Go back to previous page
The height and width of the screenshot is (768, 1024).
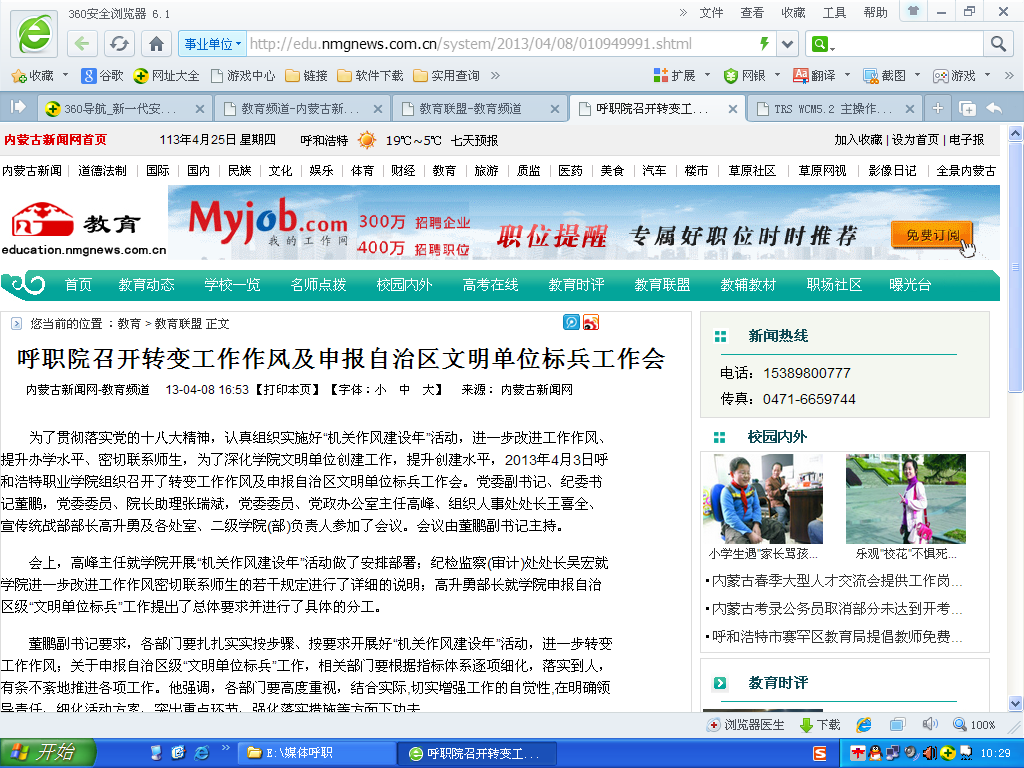coord(83,44)
